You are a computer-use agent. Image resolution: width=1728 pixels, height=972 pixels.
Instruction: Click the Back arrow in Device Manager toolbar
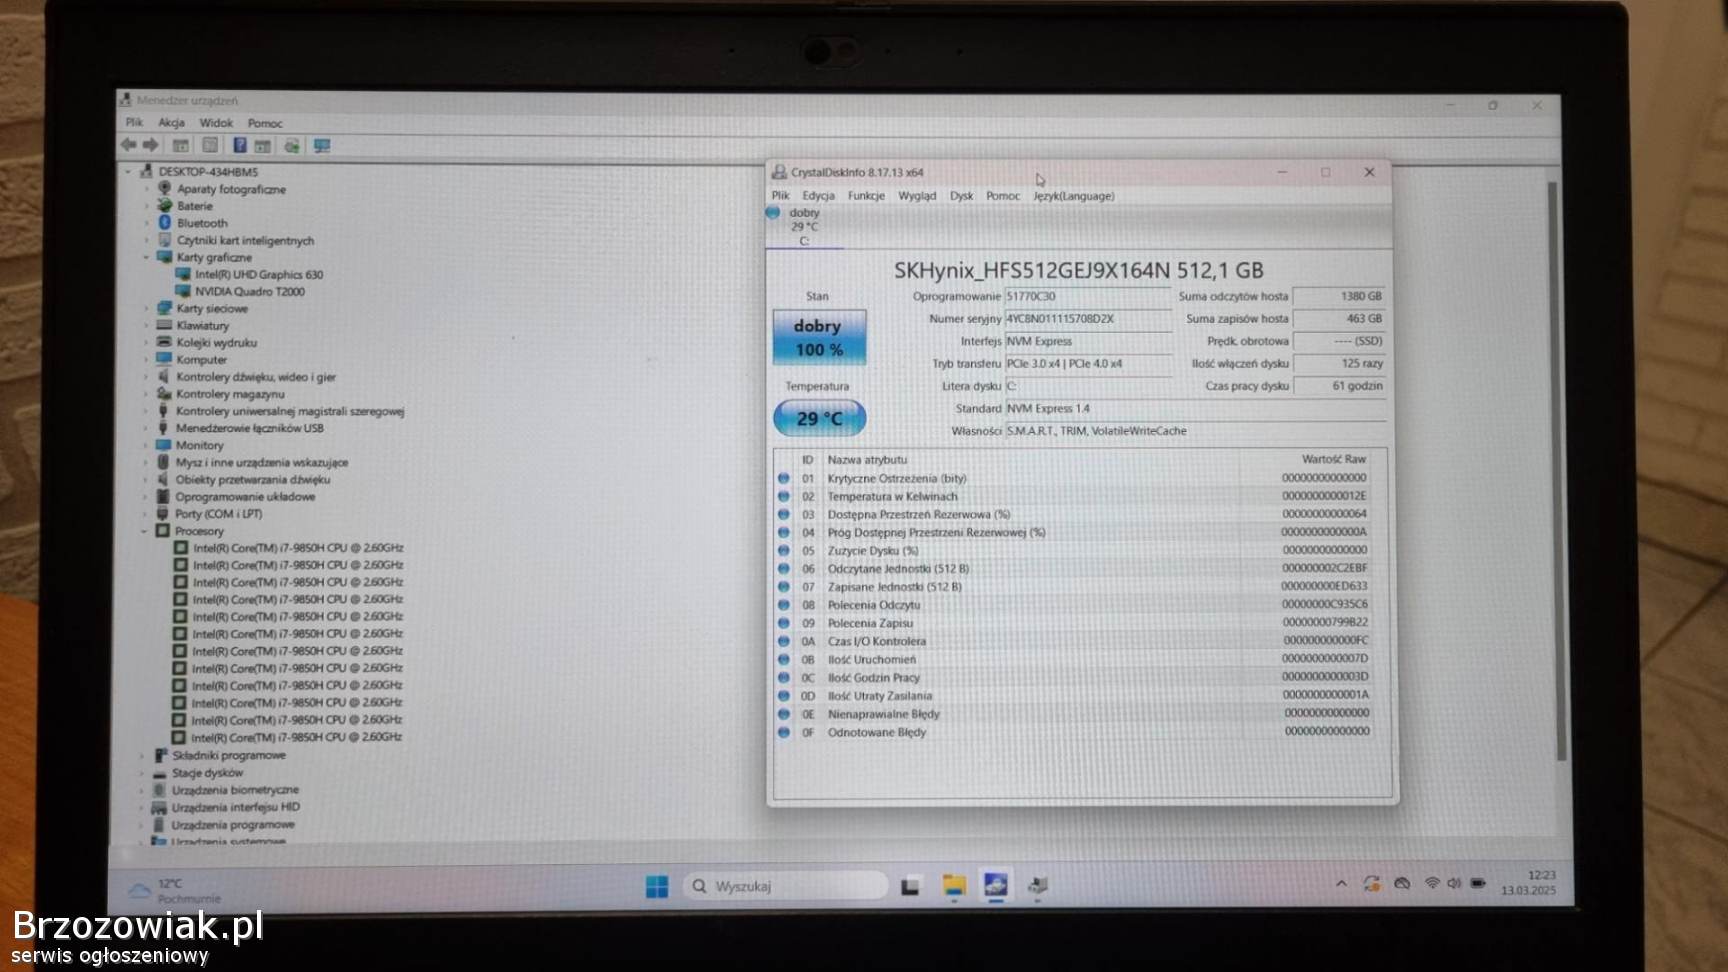click(x=129, y=145)
